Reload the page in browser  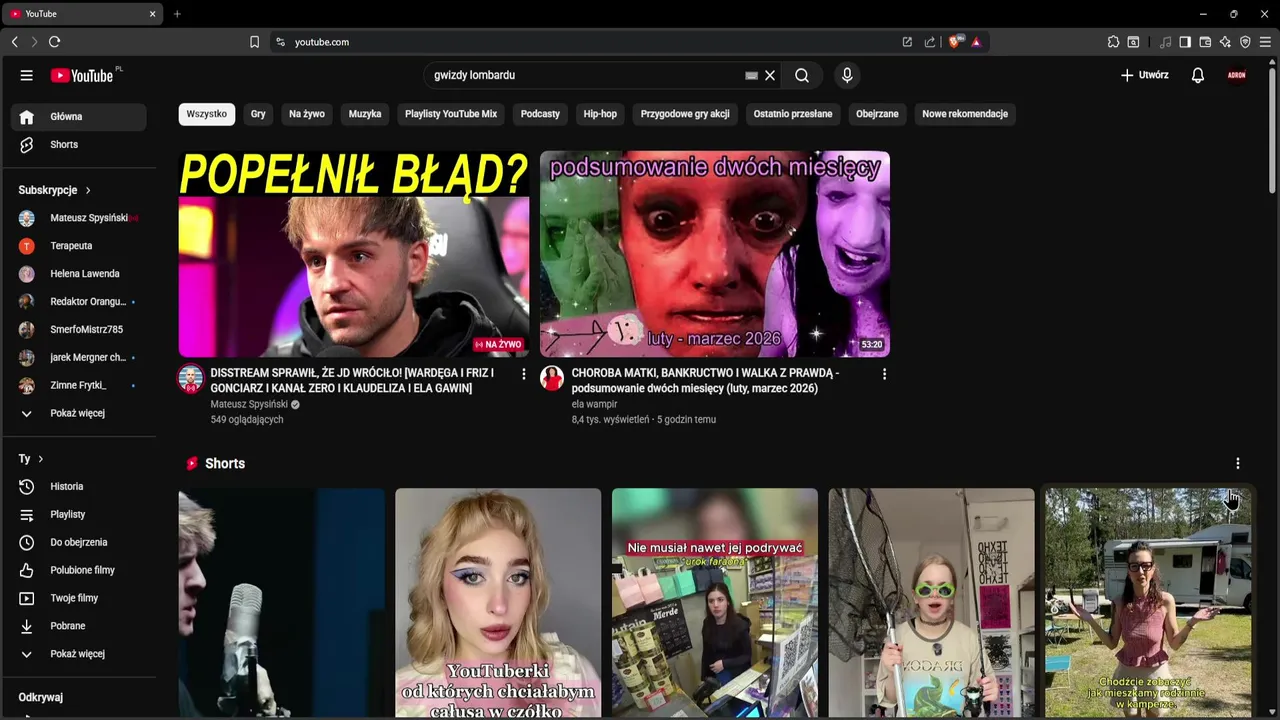click(55, 42)
